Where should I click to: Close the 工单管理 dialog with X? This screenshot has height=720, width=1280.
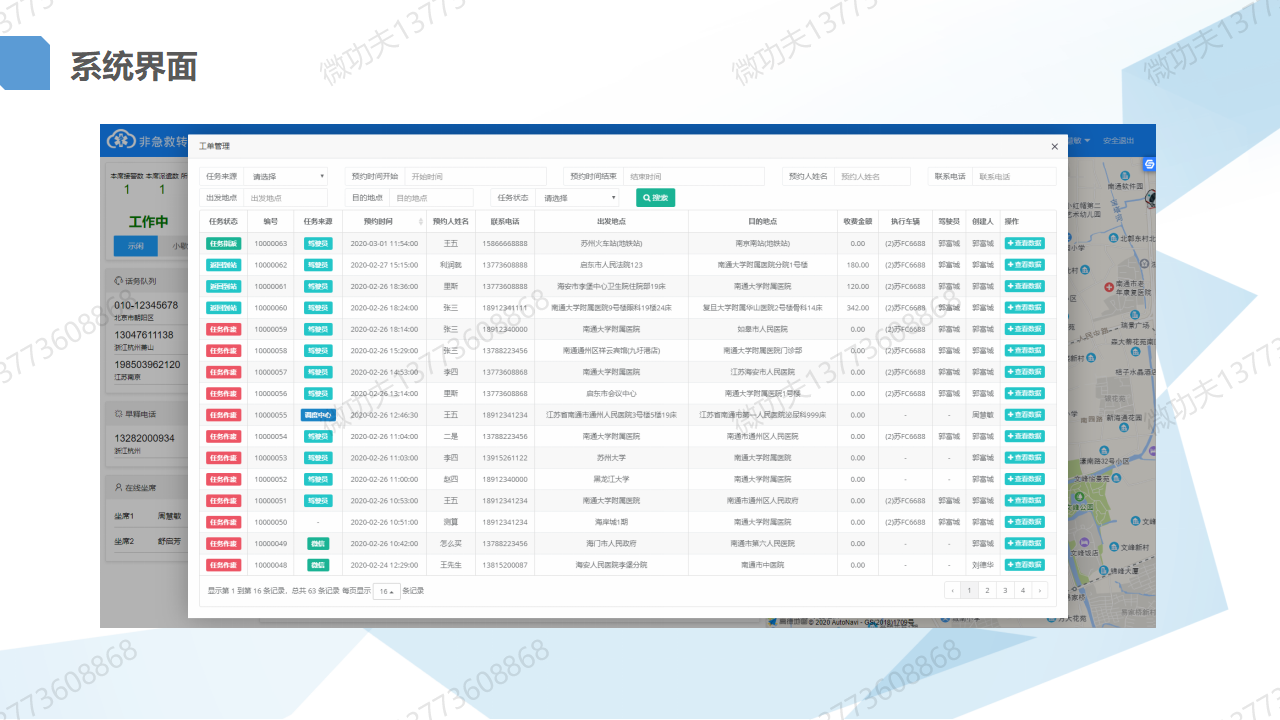click(1054, 147)
